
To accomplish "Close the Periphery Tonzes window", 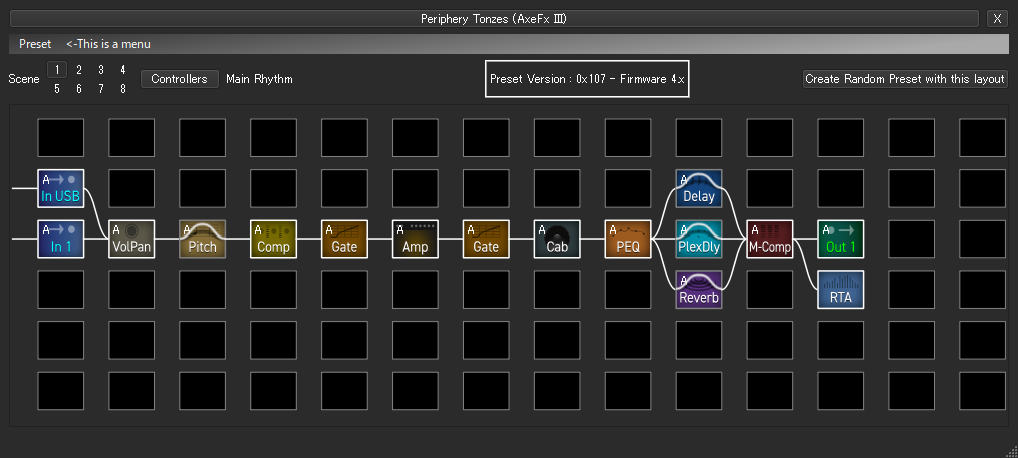I will pos(997,19).
